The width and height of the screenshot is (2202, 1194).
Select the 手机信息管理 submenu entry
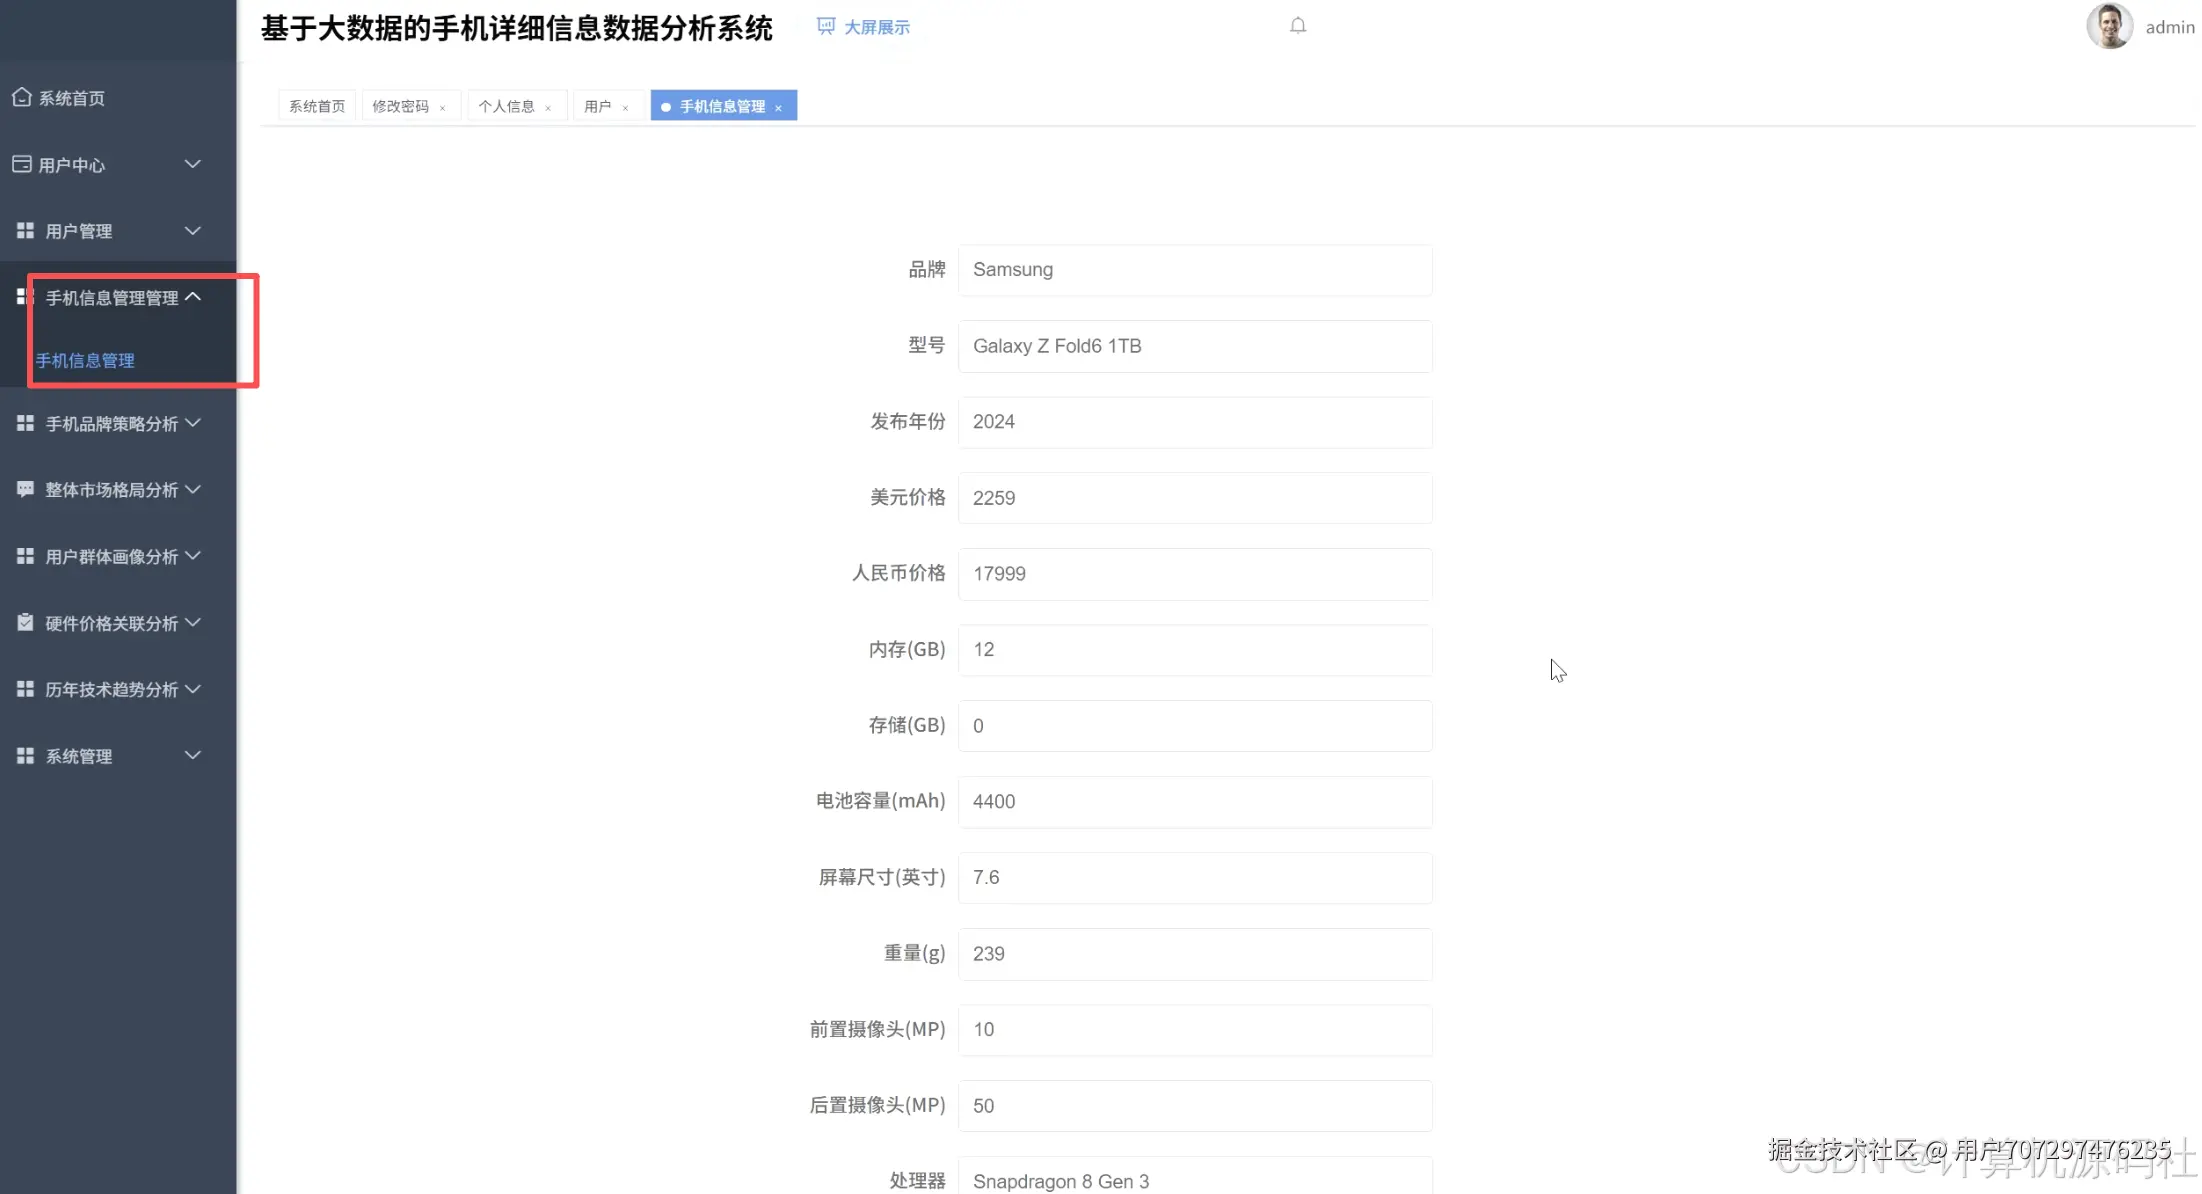tap(85, 360)
